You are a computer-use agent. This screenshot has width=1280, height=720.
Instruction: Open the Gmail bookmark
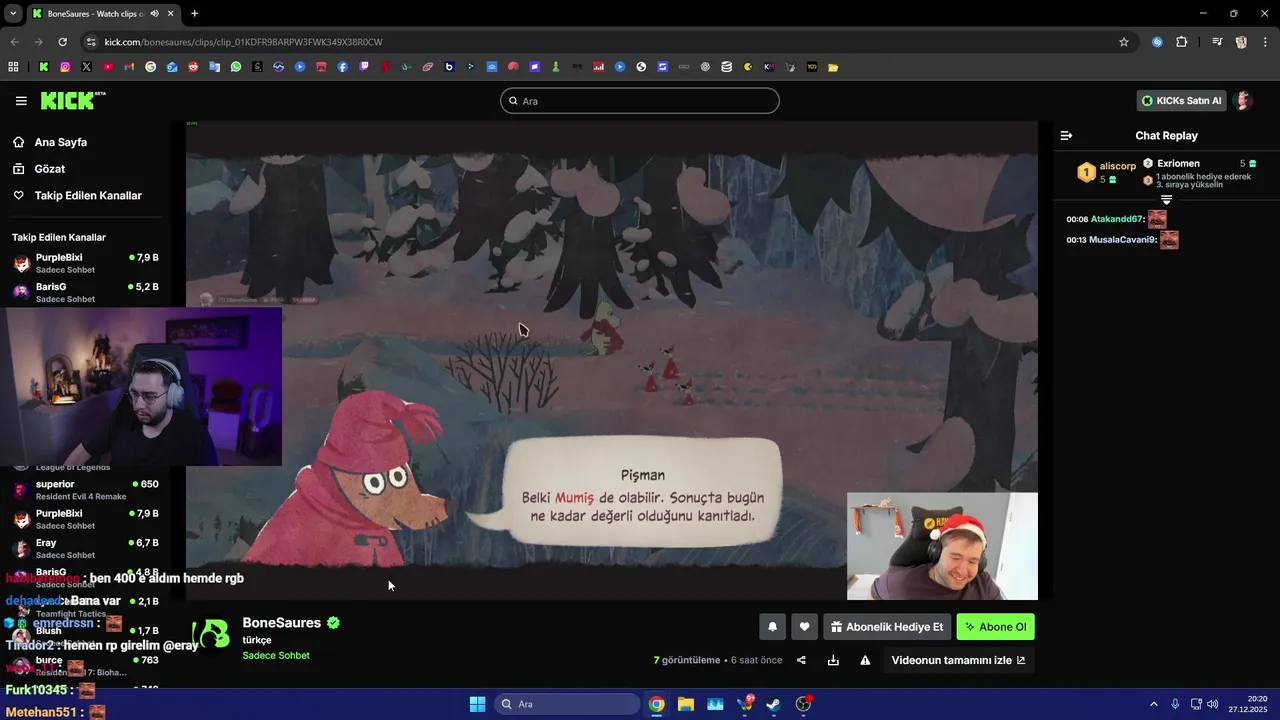pos(129,67)
